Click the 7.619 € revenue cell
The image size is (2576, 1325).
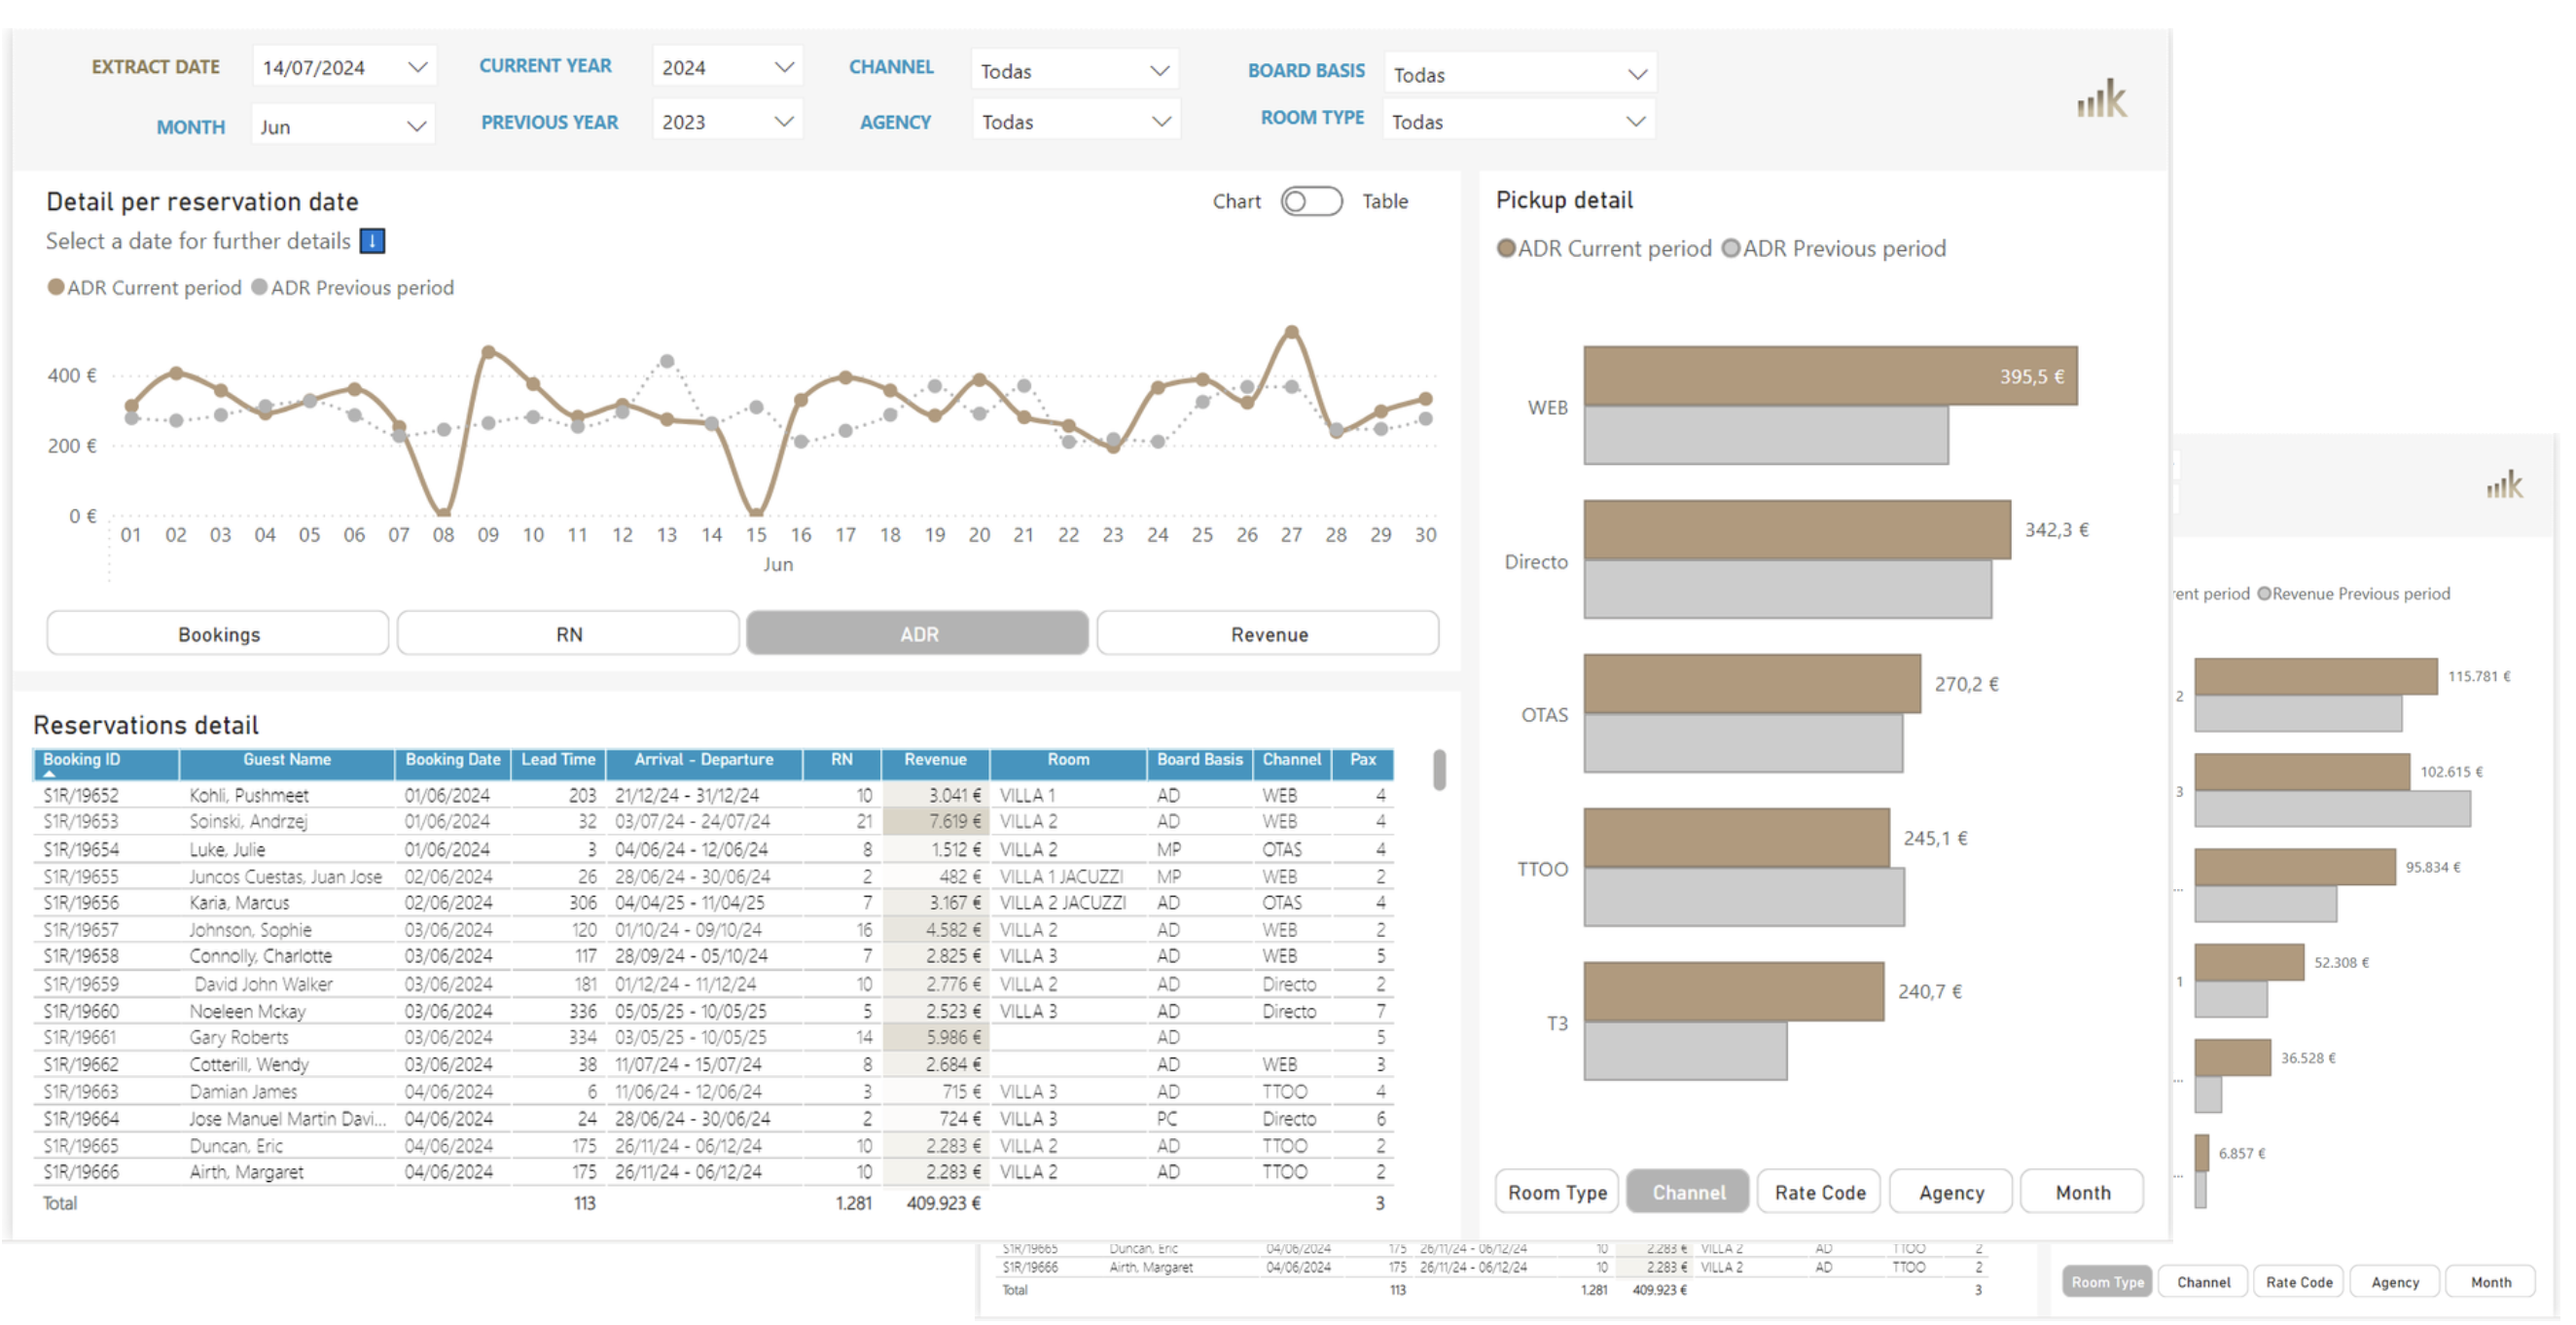tap(935, 821)
